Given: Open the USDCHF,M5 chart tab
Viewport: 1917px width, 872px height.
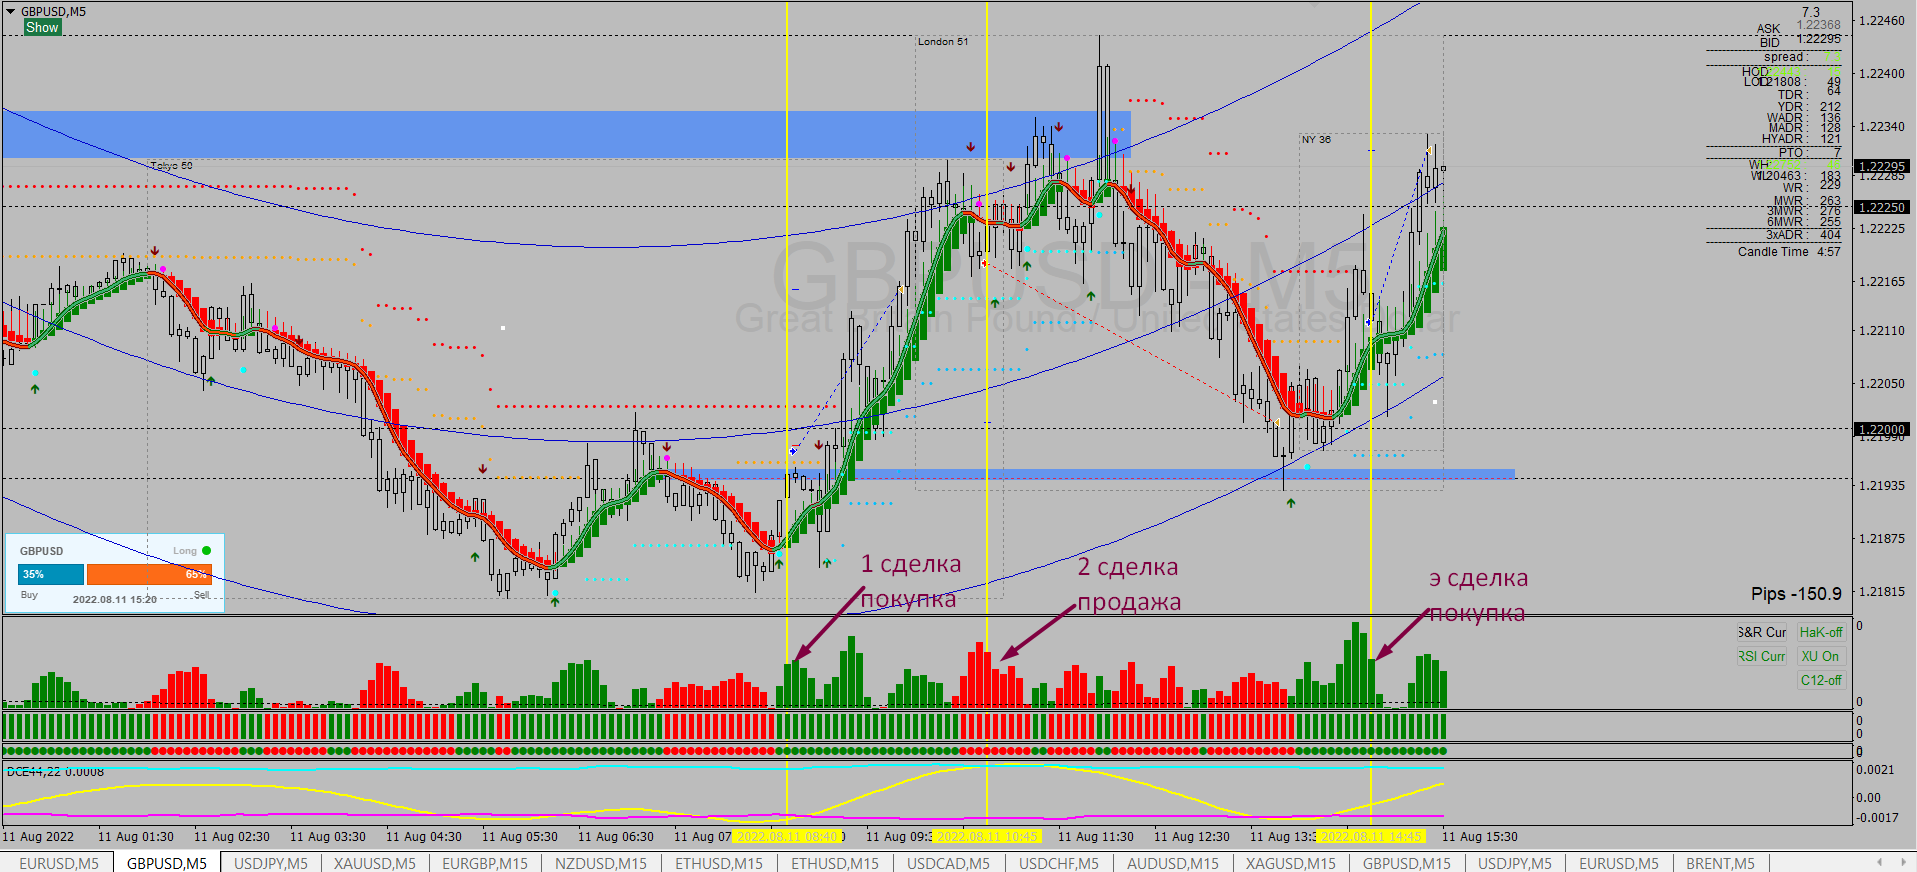Looking at the screenshot, I should [1058, 863].
